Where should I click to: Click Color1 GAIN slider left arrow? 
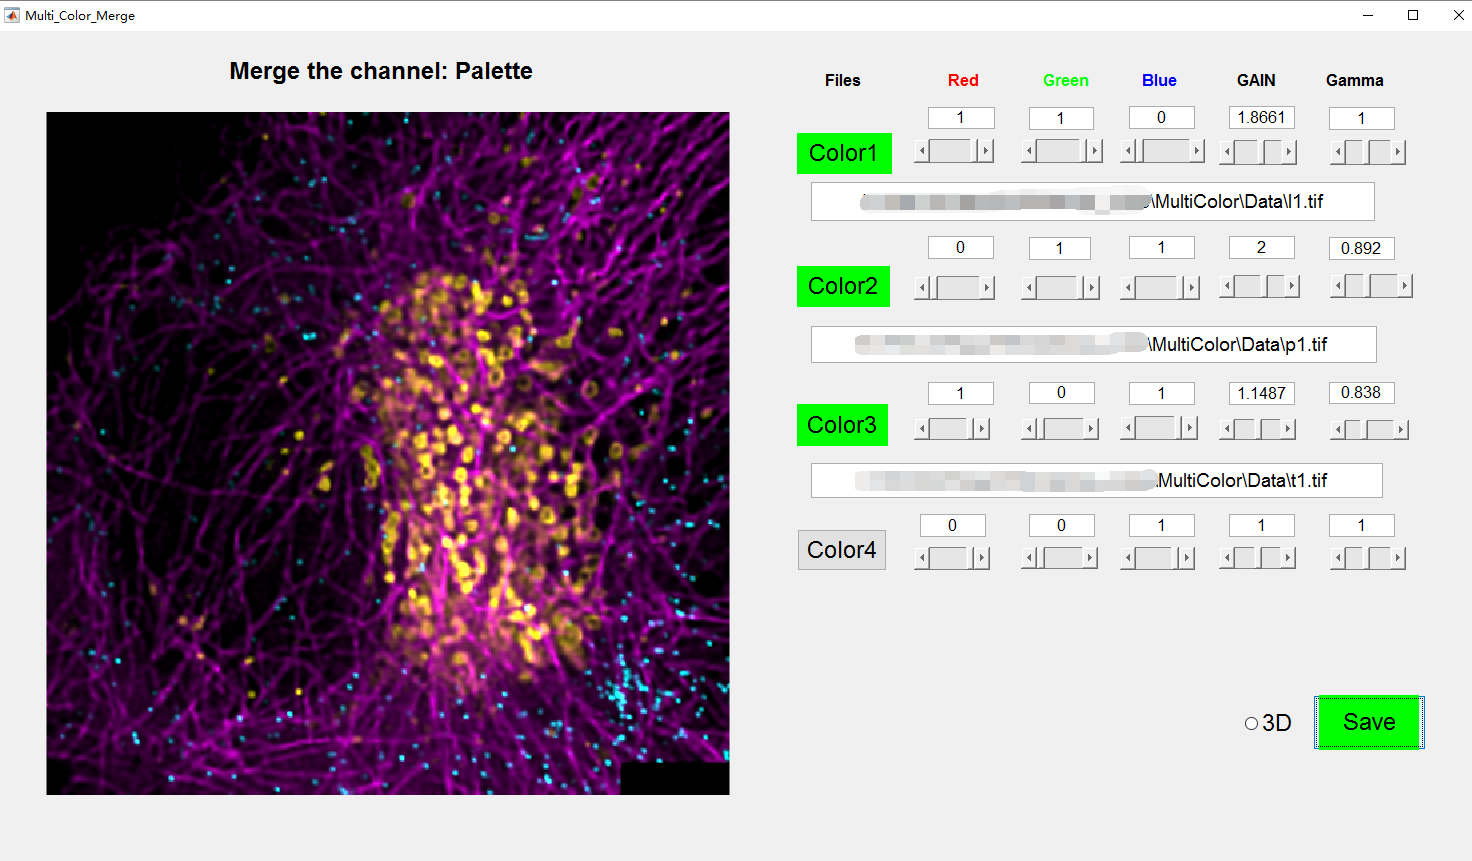click(x=1226, y=152)
